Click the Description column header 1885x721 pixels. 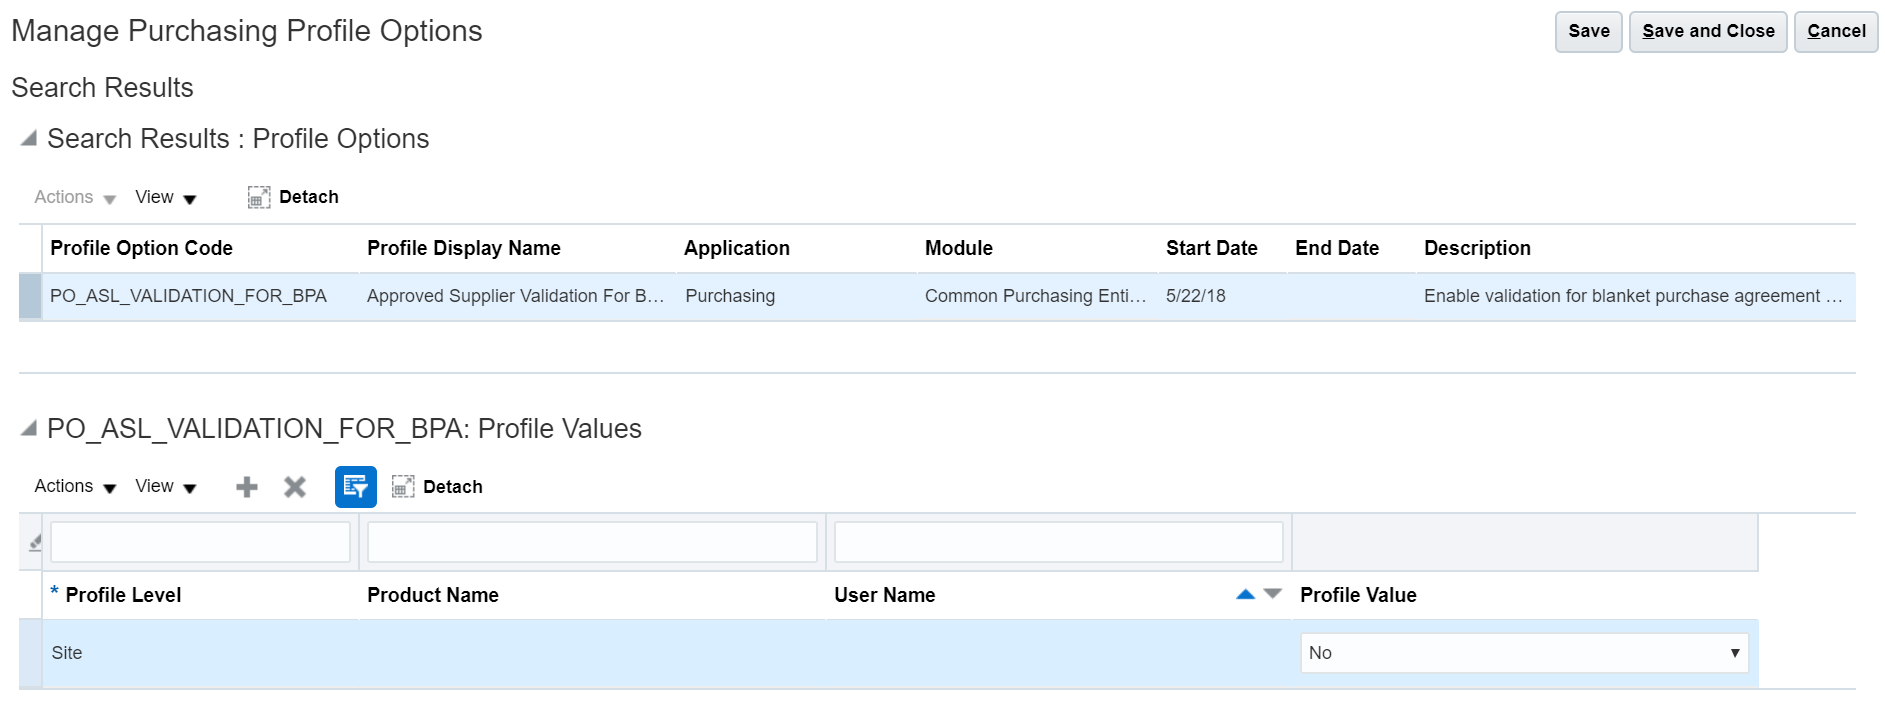1477,248
